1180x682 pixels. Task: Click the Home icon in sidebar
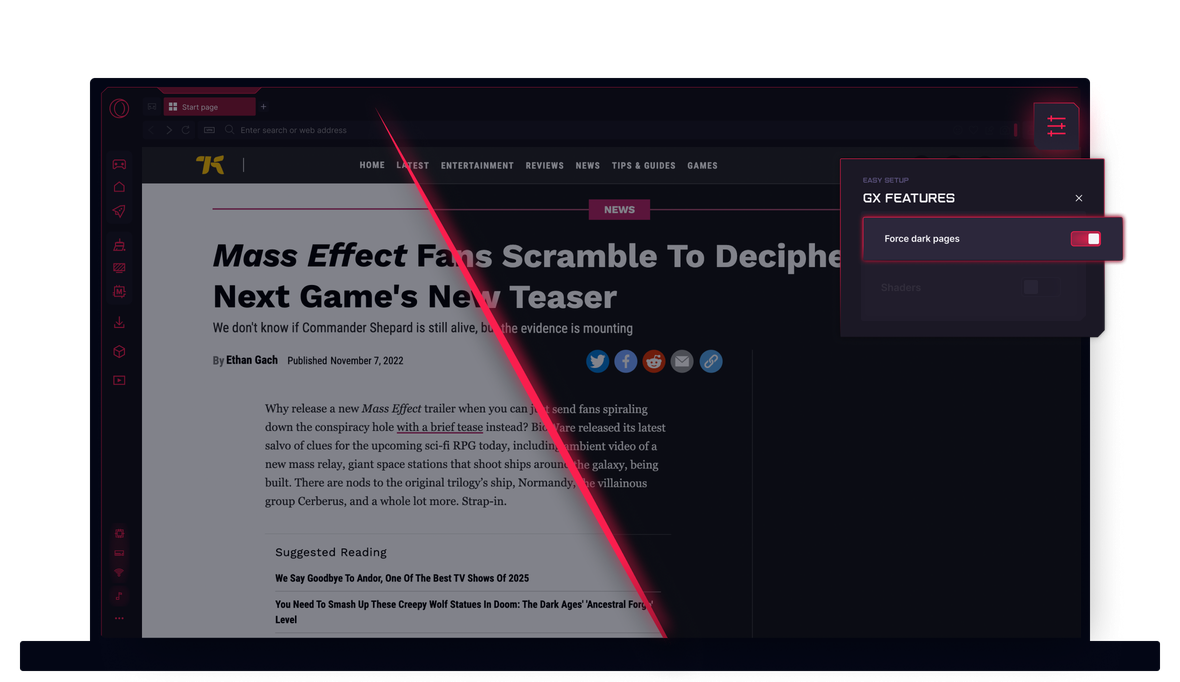pyautogui.click(x=119, y=187)
